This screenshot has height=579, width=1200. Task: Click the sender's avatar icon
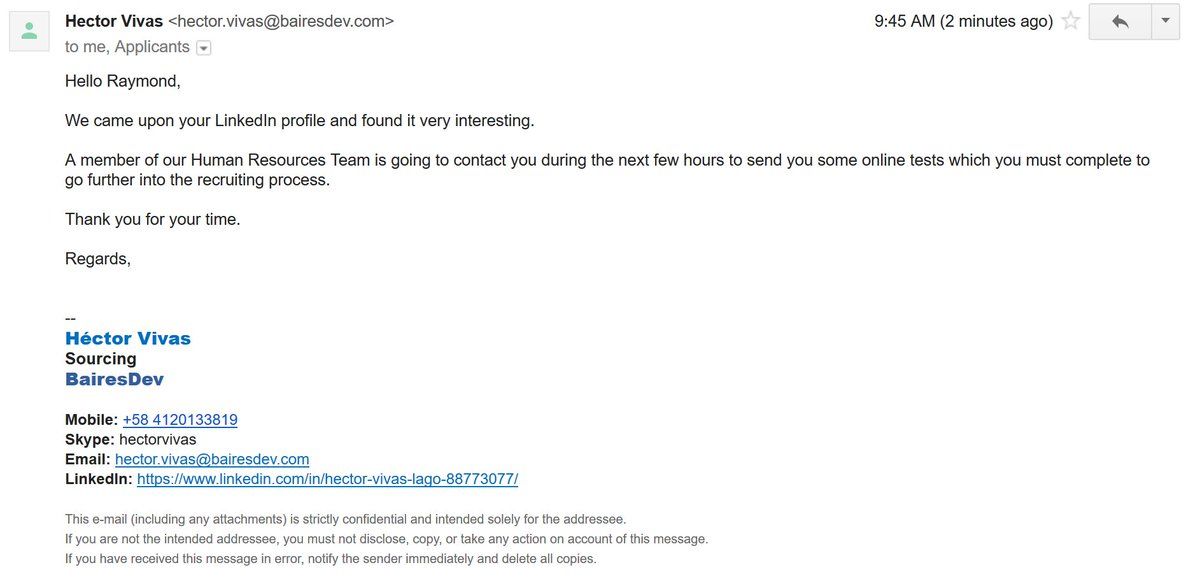[30, 31]
